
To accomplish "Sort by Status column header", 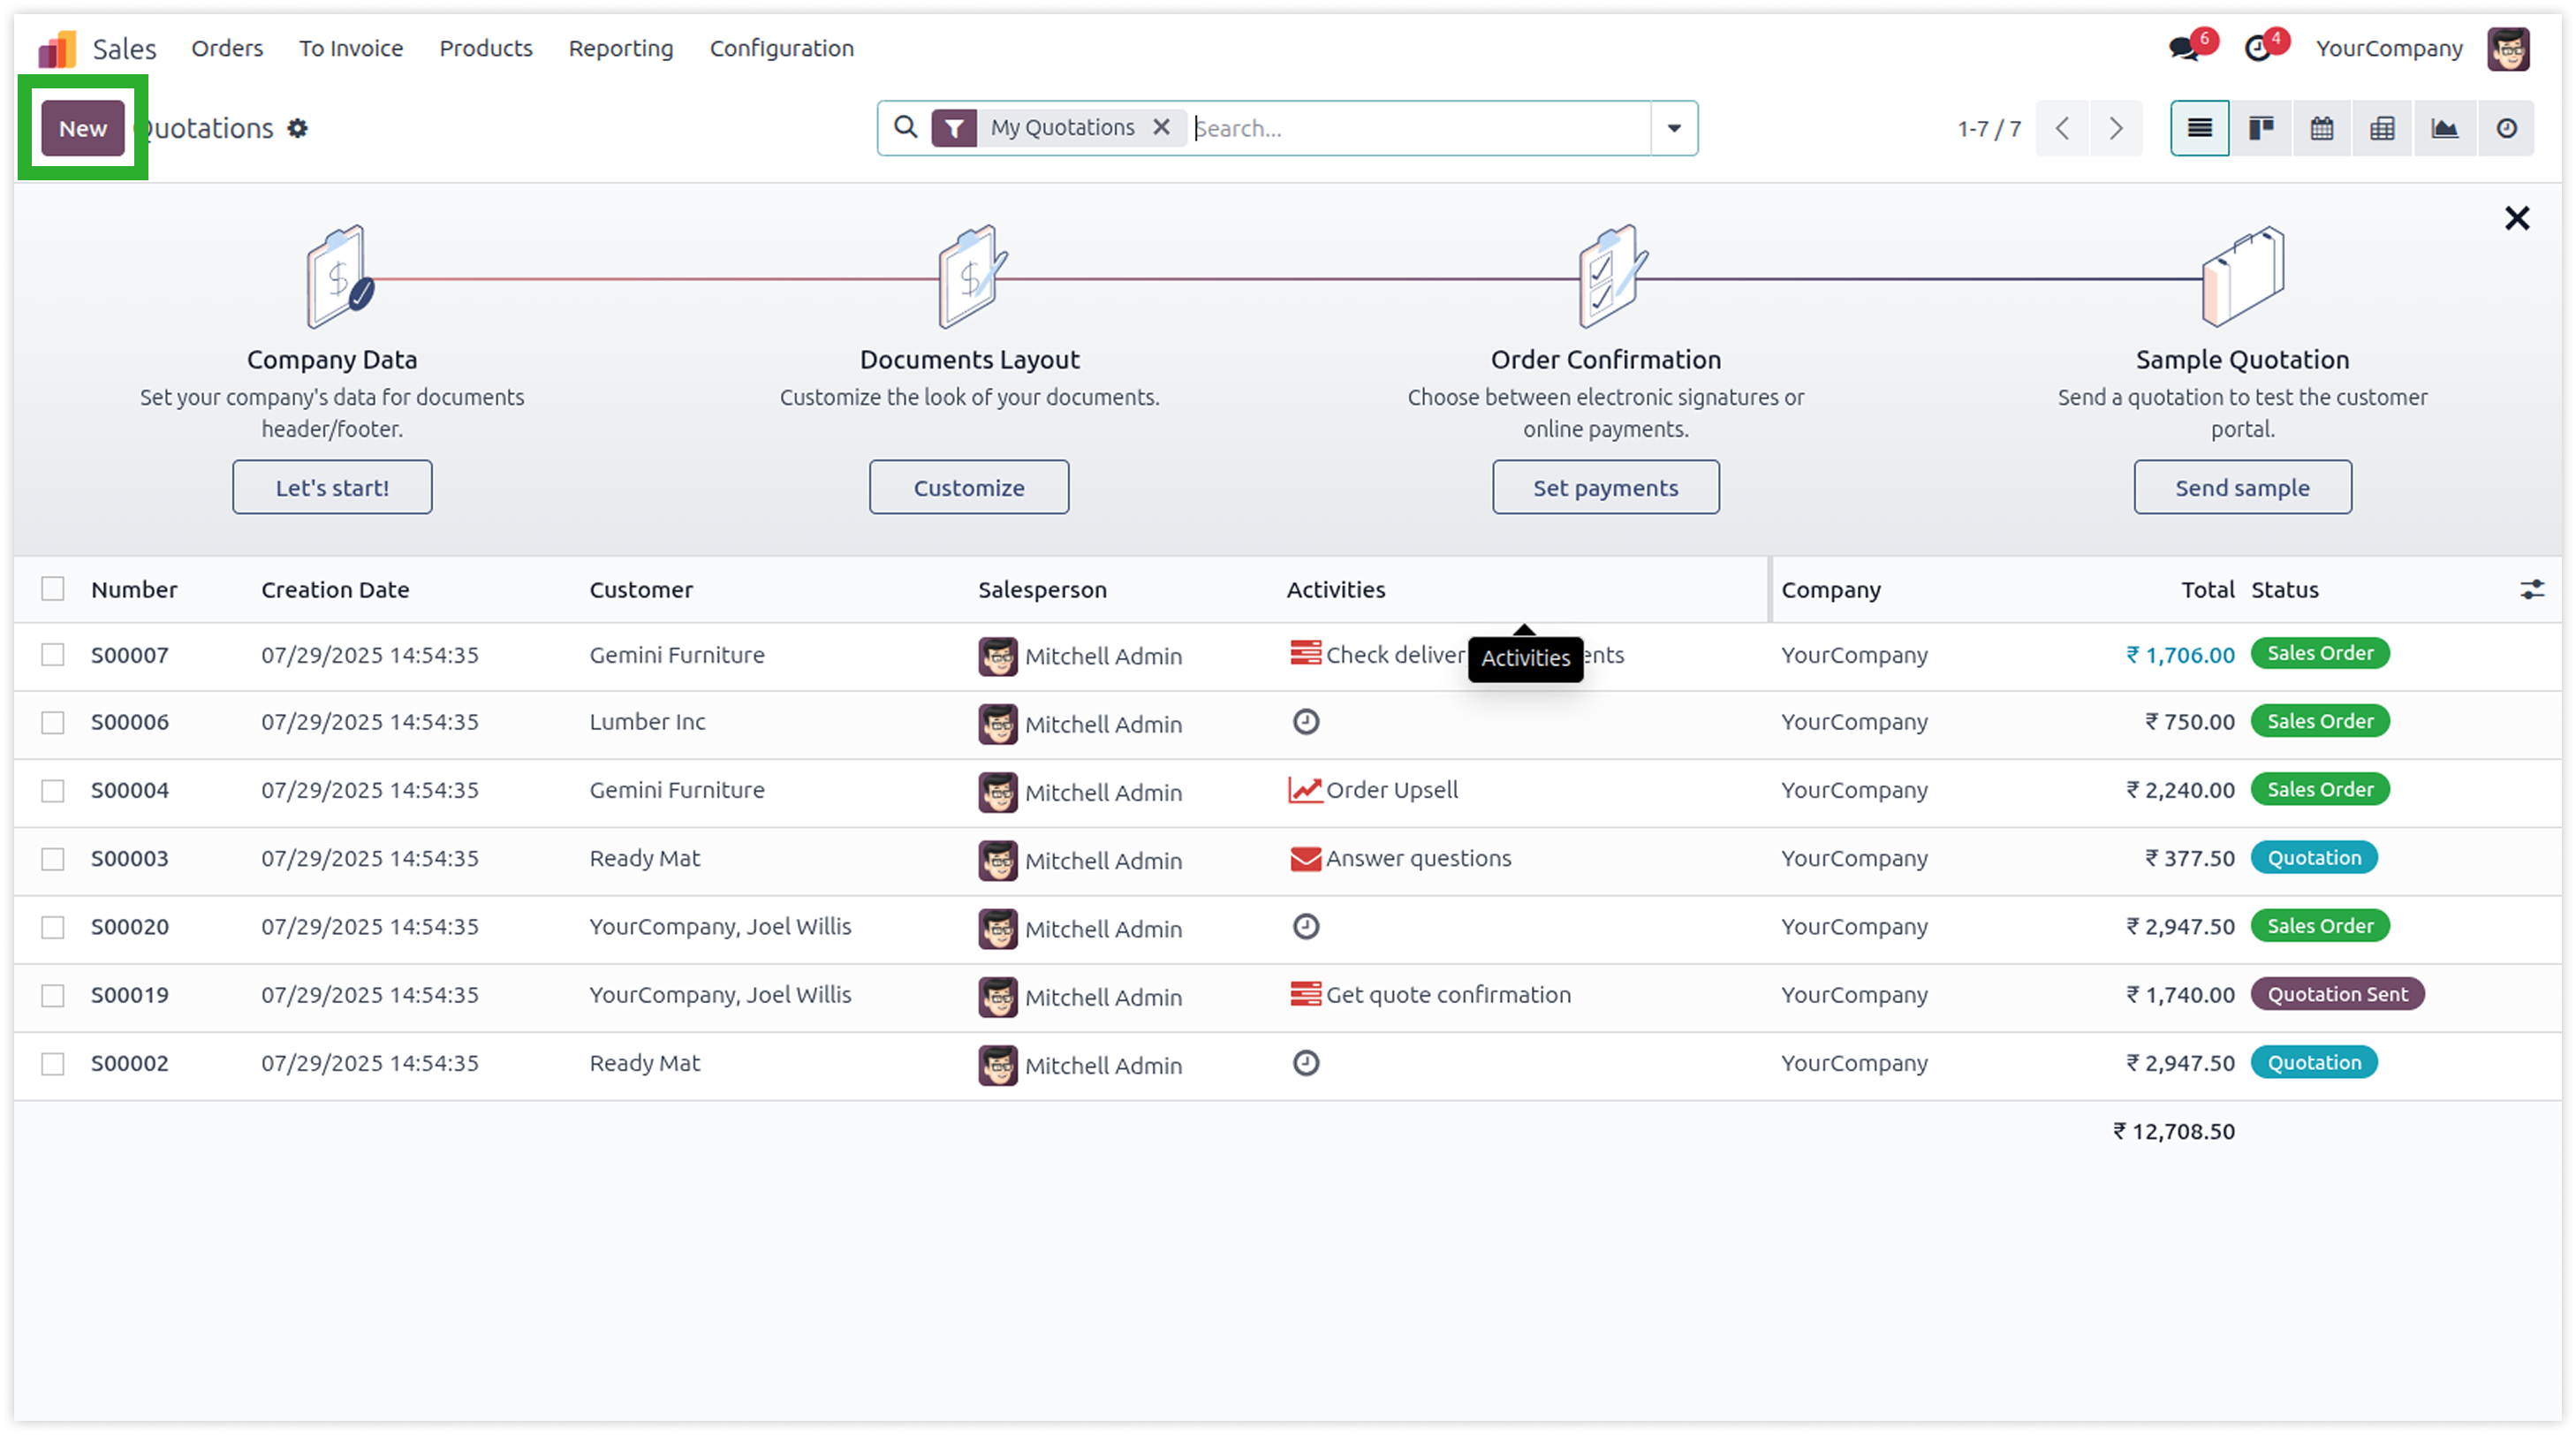I will coord(2284,590).
